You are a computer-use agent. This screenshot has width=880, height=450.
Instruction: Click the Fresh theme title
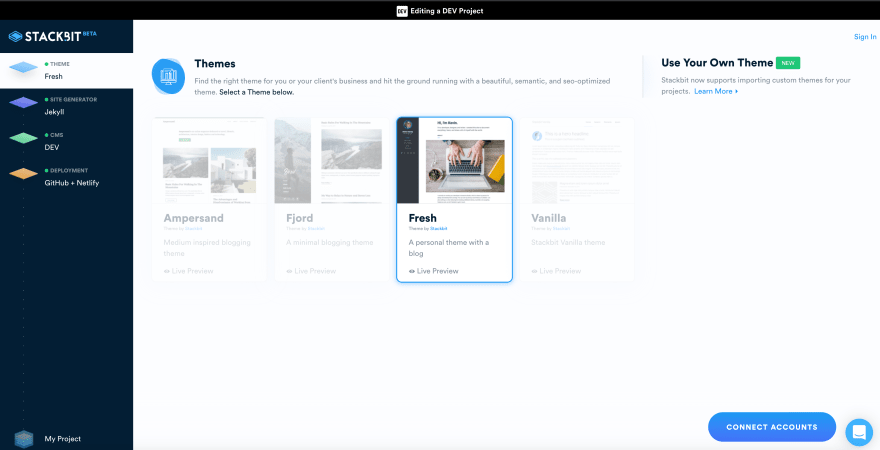[x=423, y=218]
